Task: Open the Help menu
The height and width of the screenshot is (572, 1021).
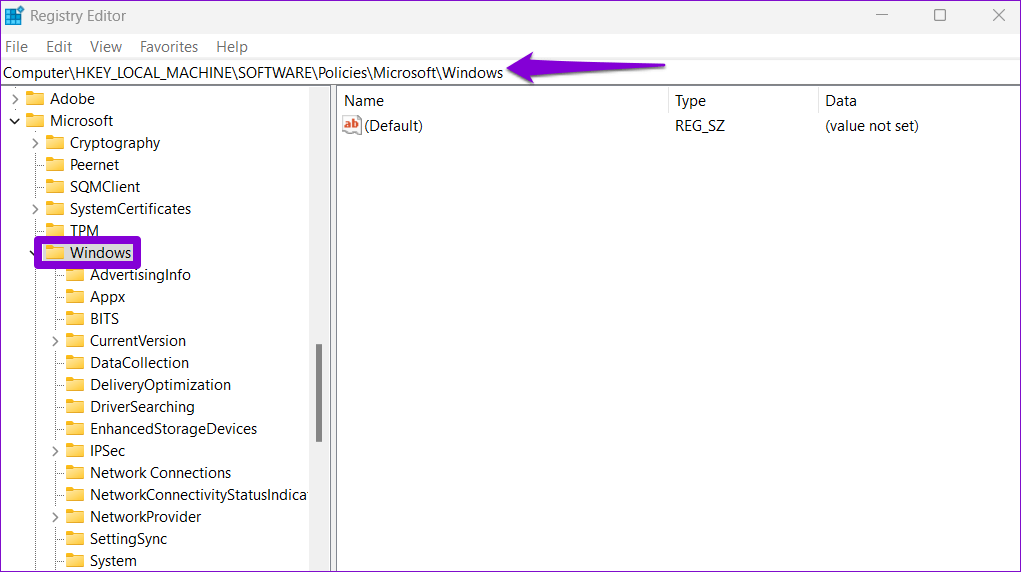Action: [x=232, y=47]
